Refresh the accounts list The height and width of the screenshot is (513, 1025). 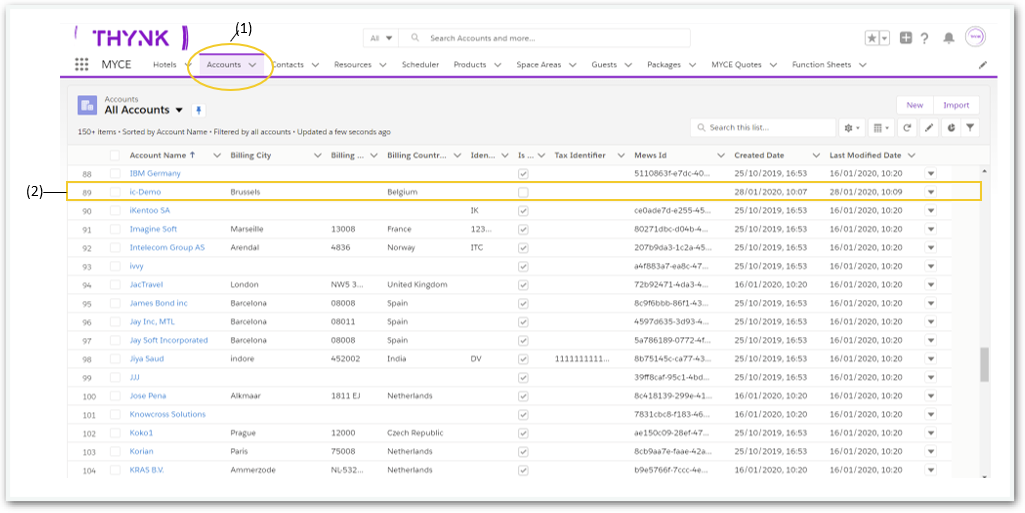pos(907,128)
